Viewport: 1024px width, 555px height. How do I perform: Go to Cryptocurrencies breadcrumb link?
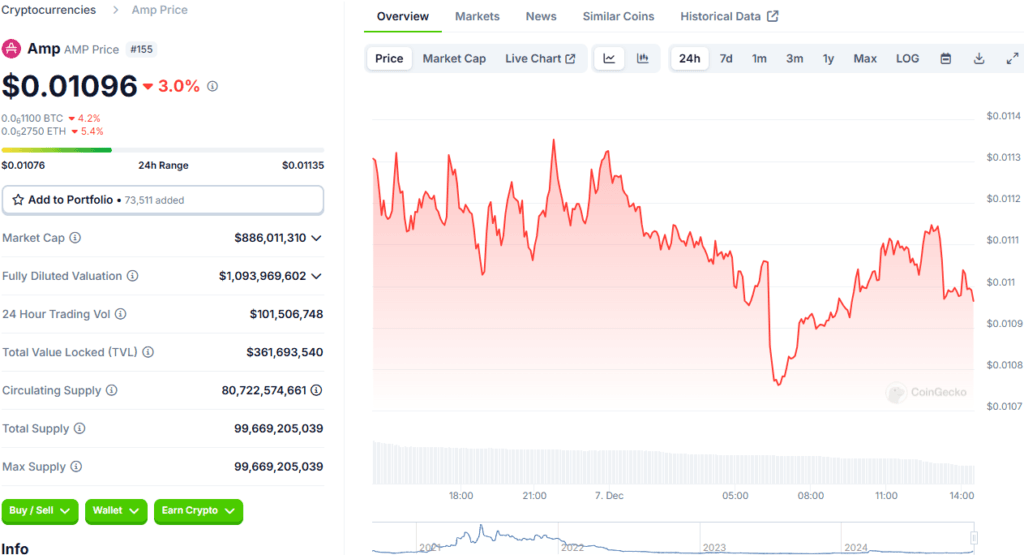coord(48,10)
